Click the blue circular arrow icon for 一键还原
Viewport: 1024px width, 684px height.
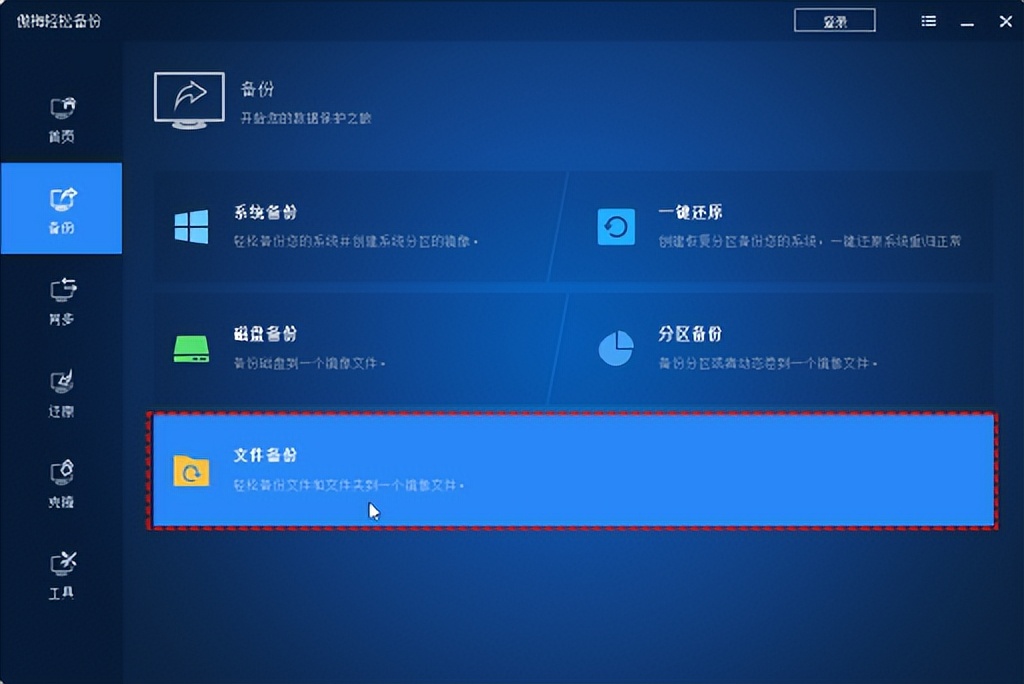(617, 227)
